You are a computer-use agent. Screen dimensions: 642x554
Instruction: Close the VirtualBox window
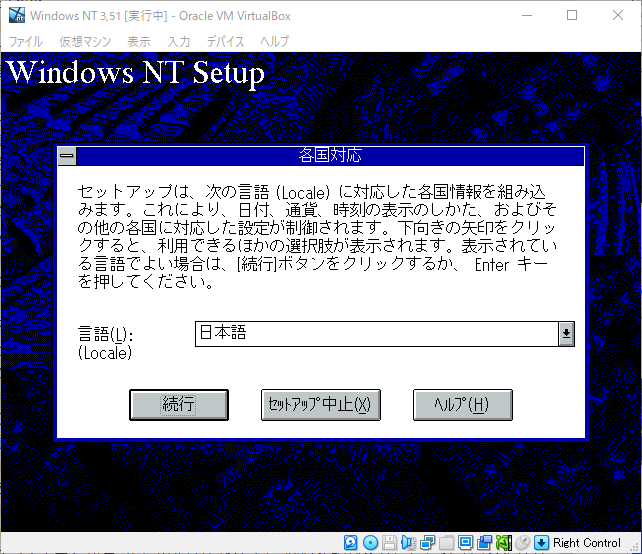(618, 16)
